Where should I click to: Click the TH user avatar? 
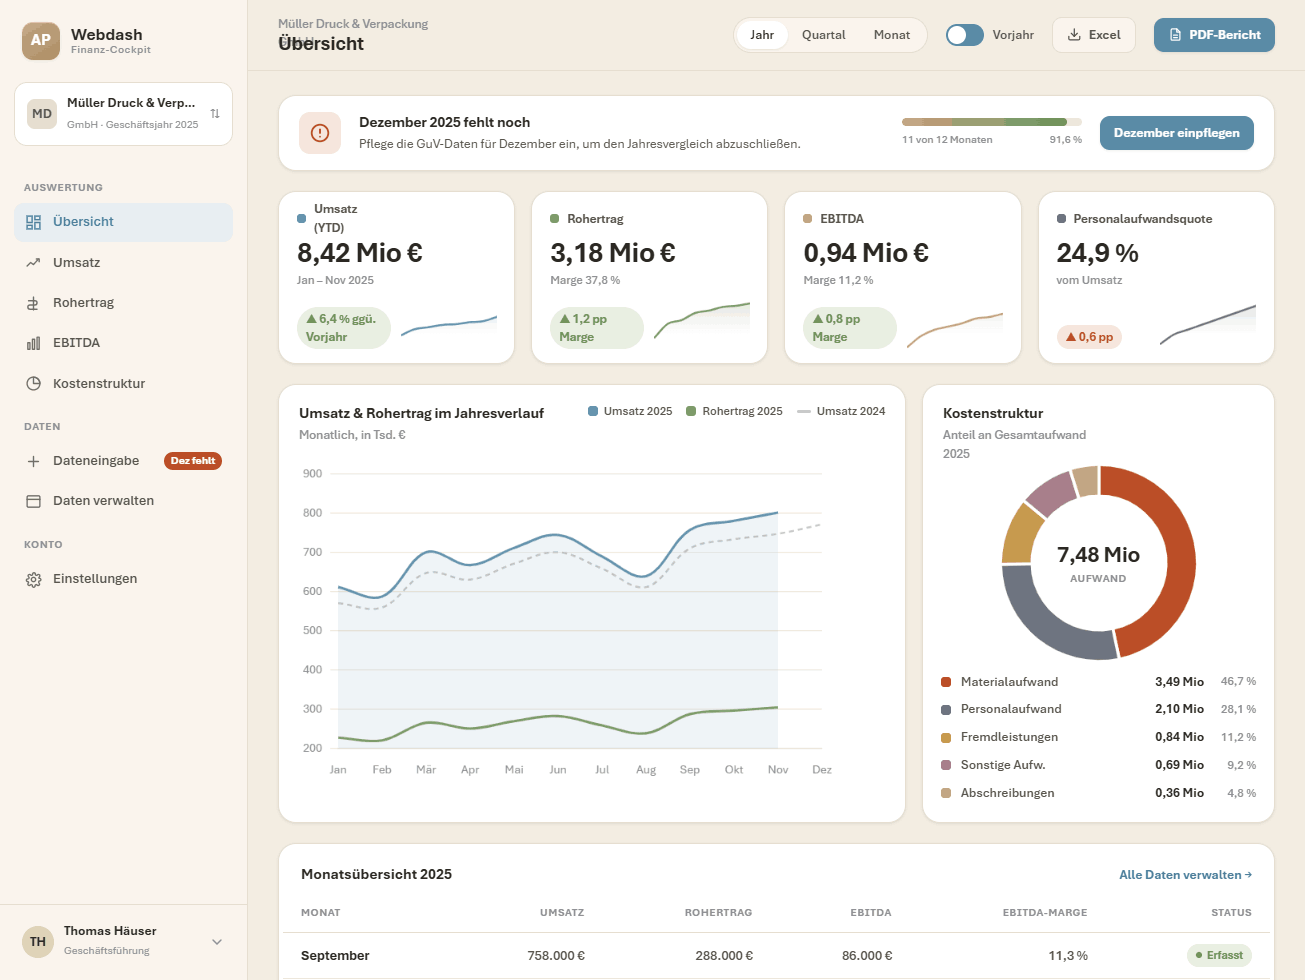38,942
